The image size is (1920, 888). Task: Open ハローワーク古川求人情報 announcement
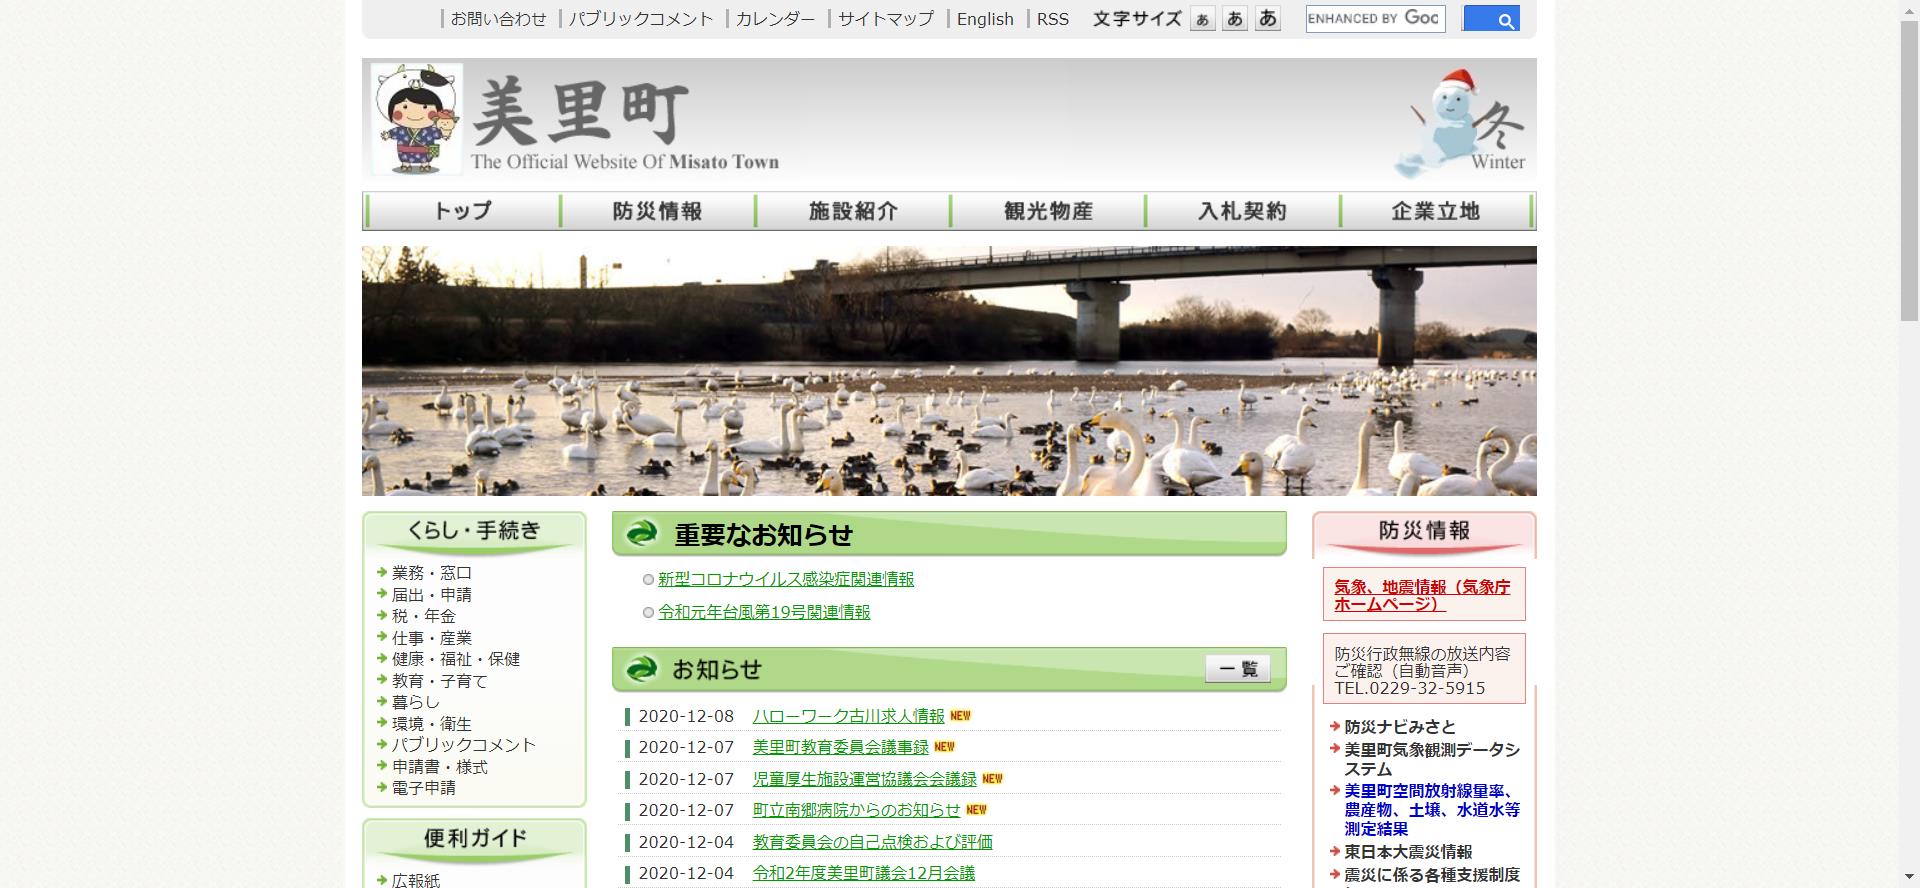click(848, 716)
